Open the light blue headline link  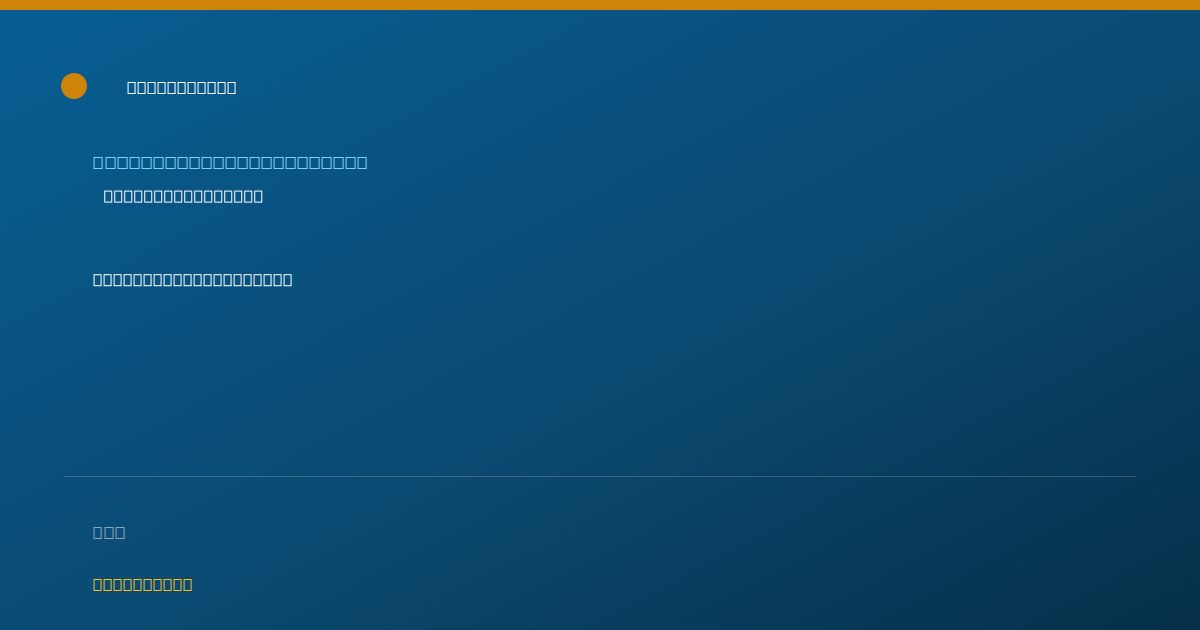230,162
